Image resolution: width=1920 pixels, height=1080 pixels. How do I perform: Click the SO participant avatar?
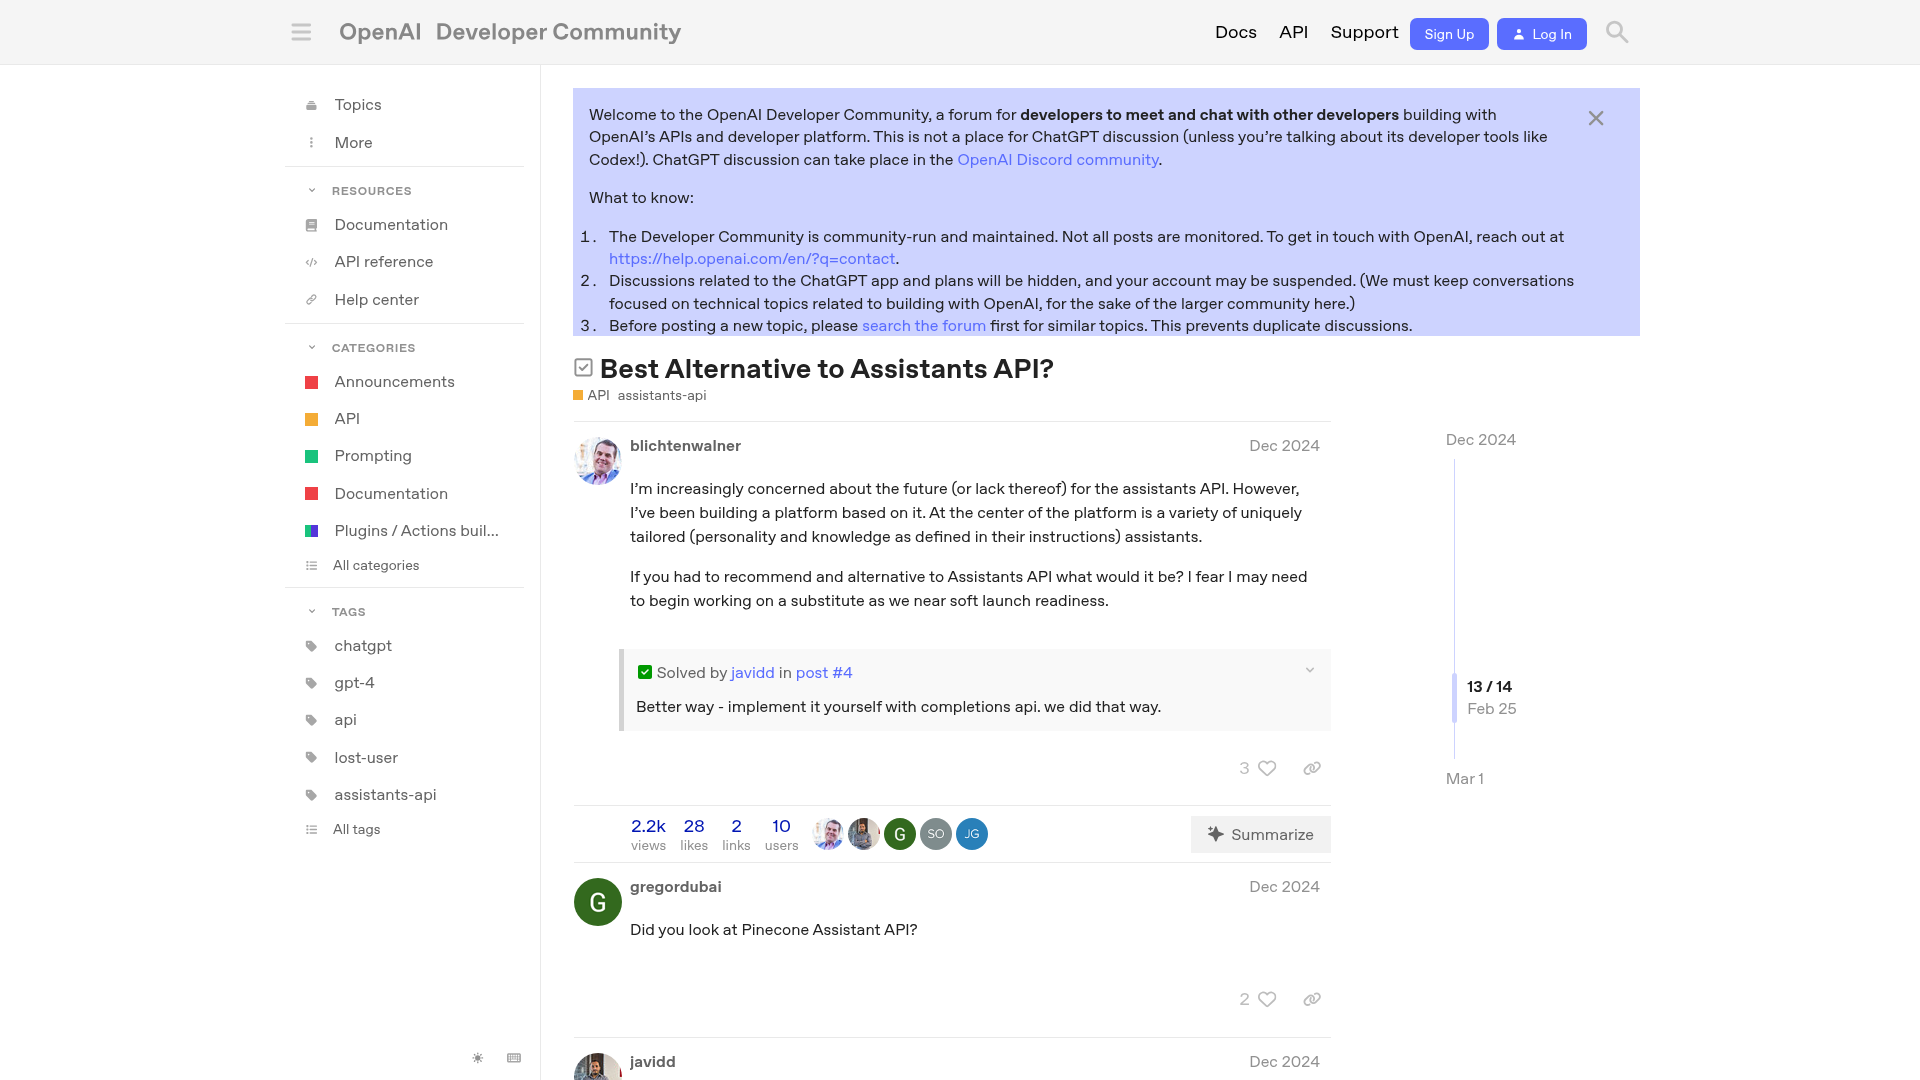936,834
